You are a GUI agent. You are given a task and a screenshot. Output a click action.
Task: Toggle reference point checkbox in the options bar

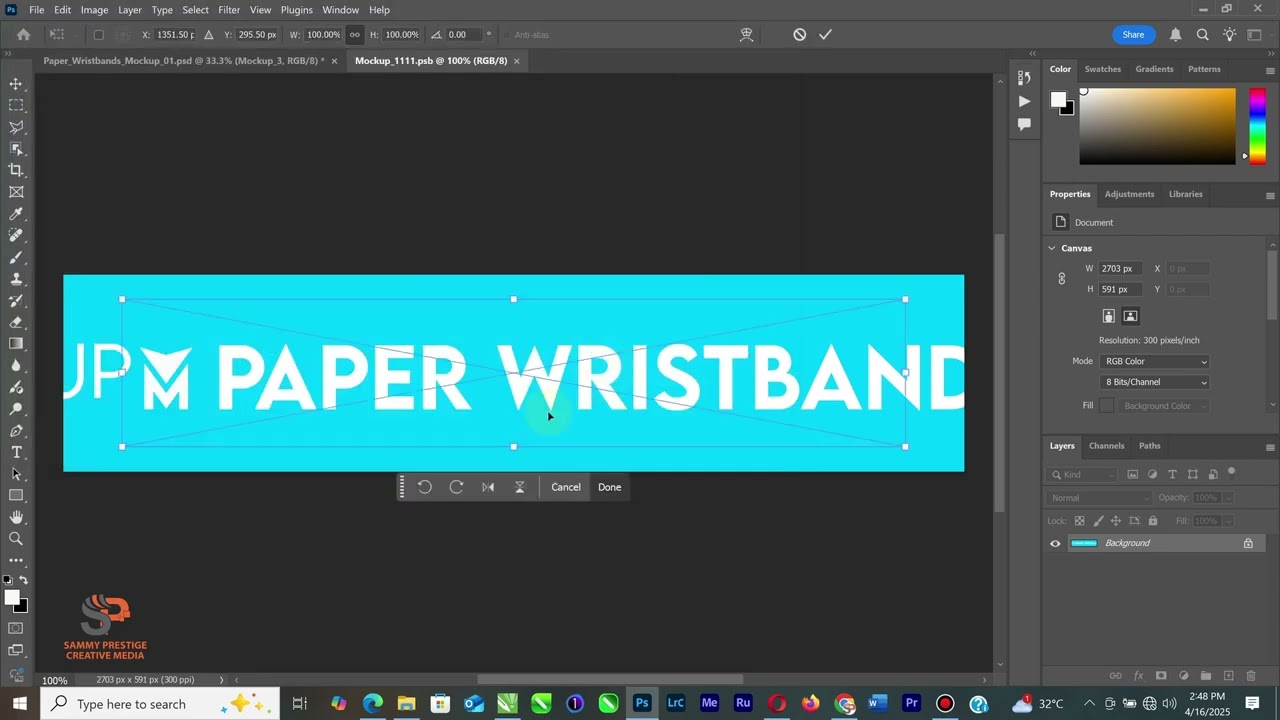pos(98,34)
